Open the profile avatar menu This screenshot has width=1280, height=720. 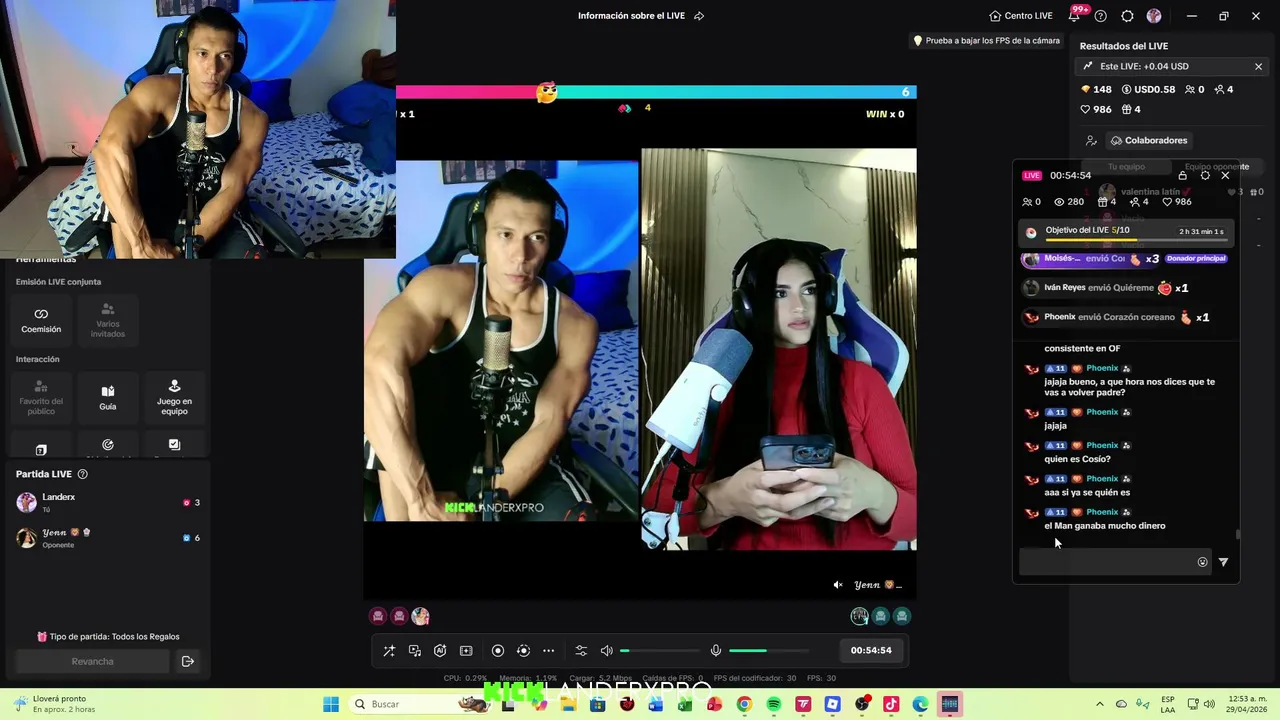click(1154, 16)
